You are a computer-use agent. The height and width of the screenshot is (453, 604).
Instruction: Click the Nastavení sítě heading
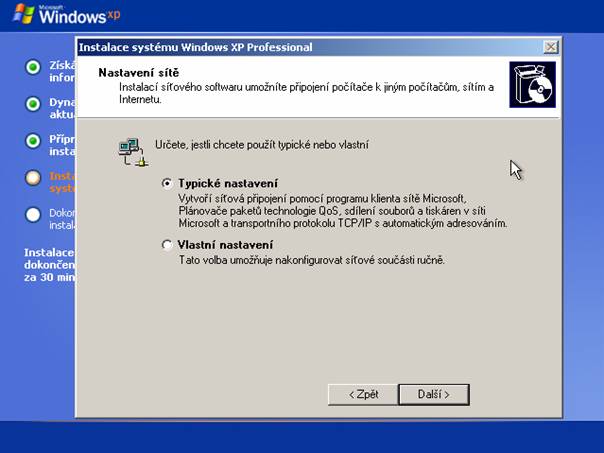click(x=139, y=73)
